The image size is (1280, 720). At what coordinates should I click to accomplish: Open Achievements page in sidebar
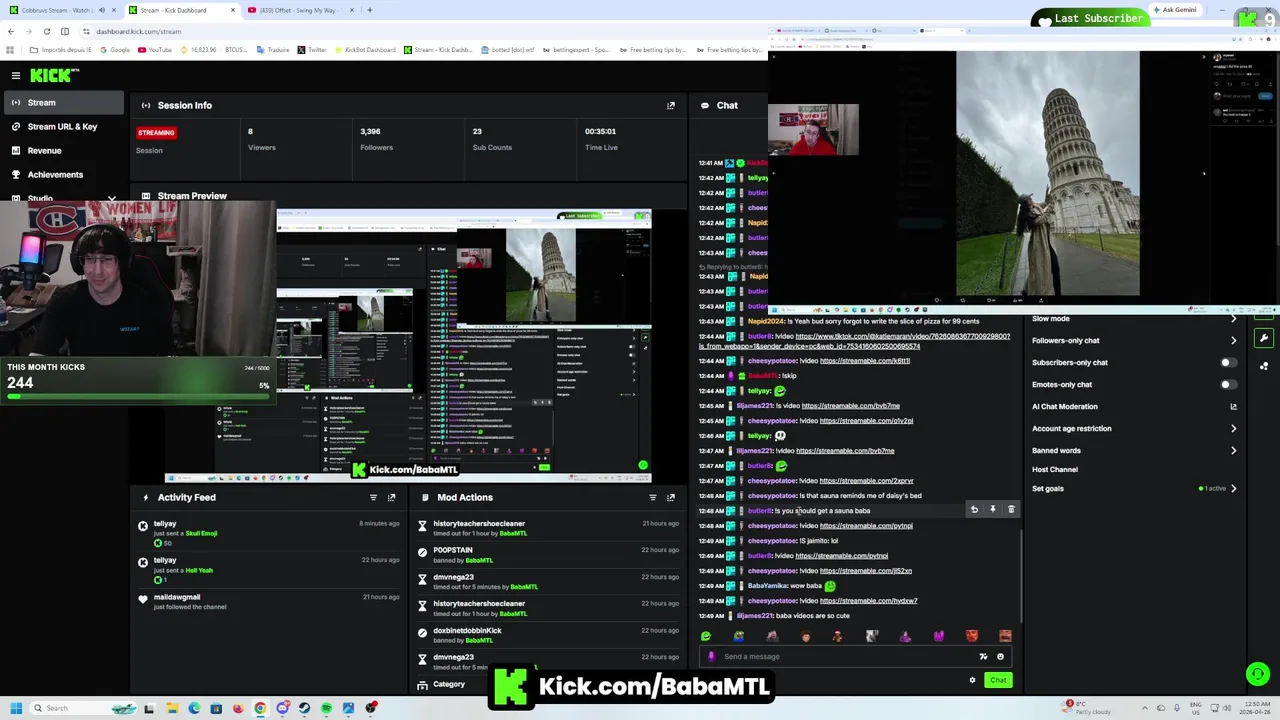point(62,174)
